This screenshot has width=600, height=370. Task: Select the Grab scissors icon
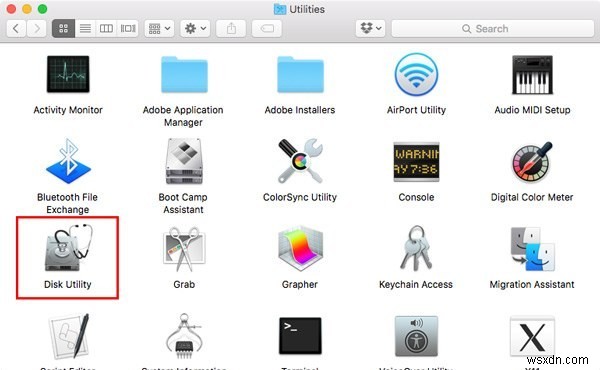pyautogui.click(x=184, y=249)
